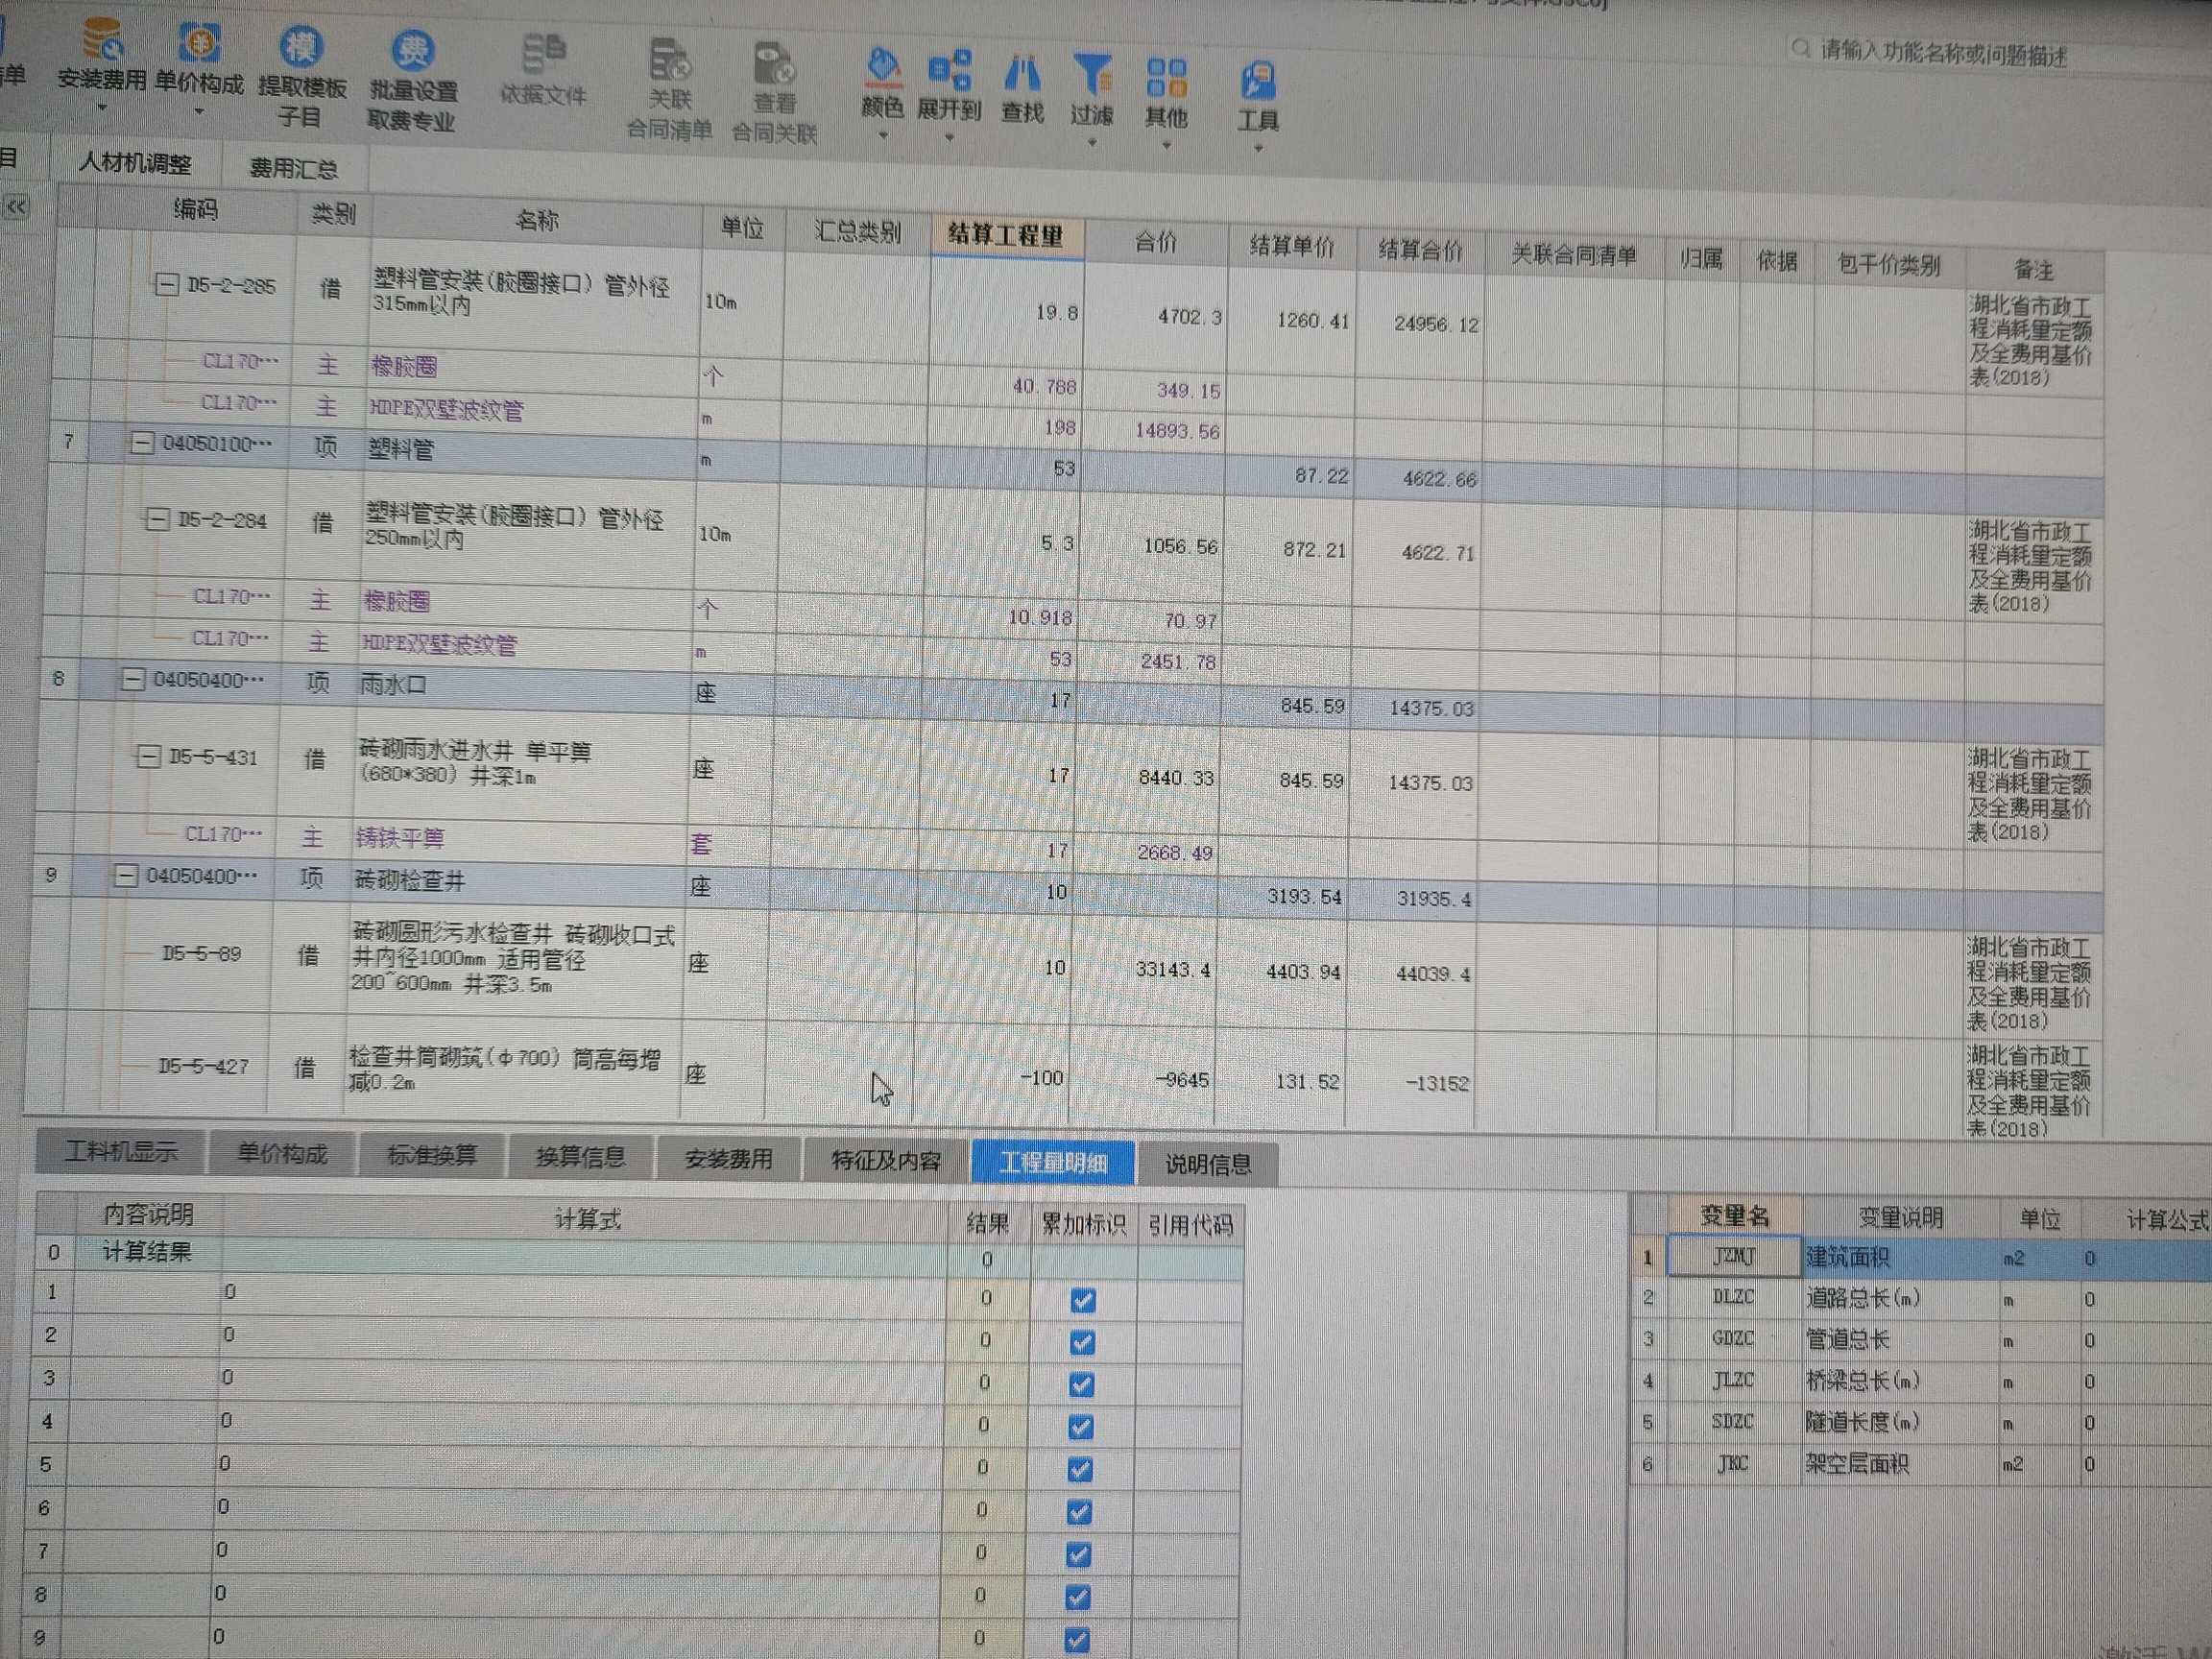Click the 查找 binoculars icon
Viewport: 2212px width, 1659px height.
tap(1022, 73)
